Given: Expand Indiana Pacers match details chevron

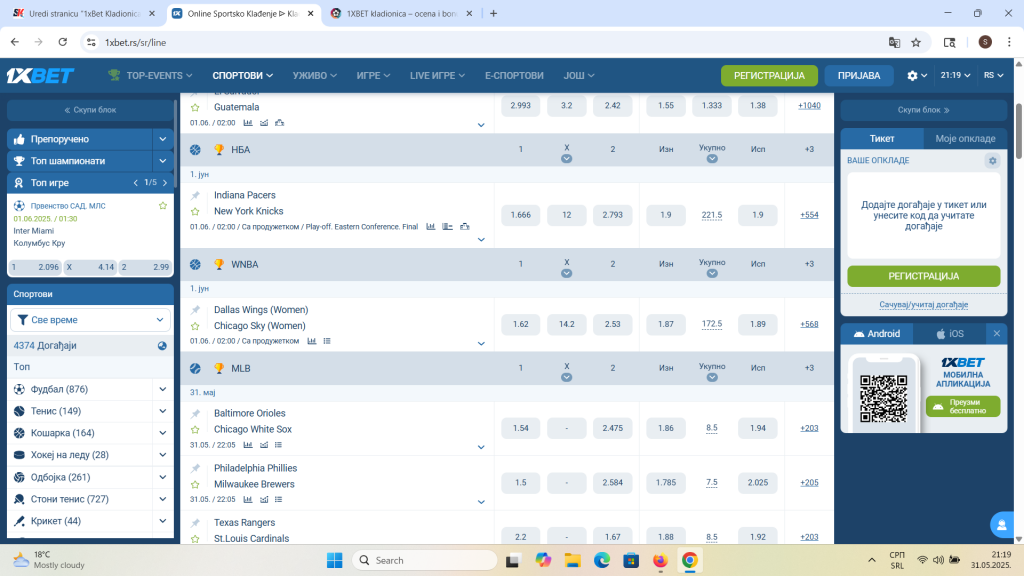Looking at the screenshot, I should click(481, 240).
